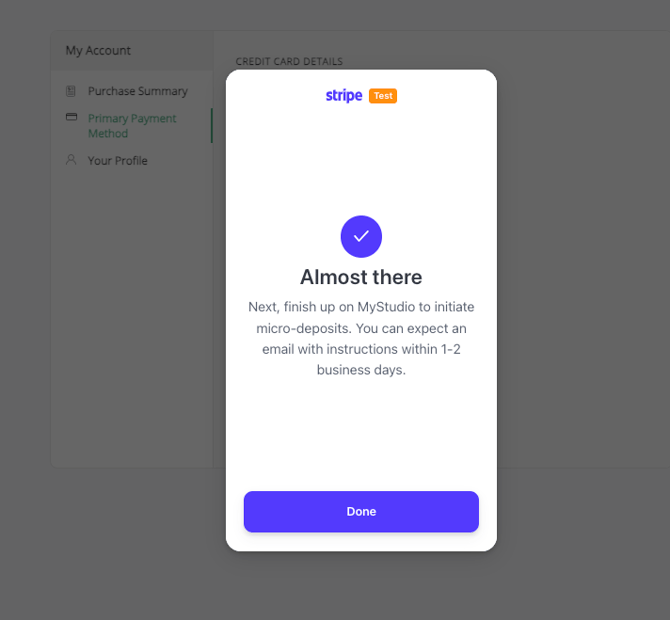Viewport: 670px width, 620px height.
Task: Click the credit card icon in sidebar
Action: 71,117
